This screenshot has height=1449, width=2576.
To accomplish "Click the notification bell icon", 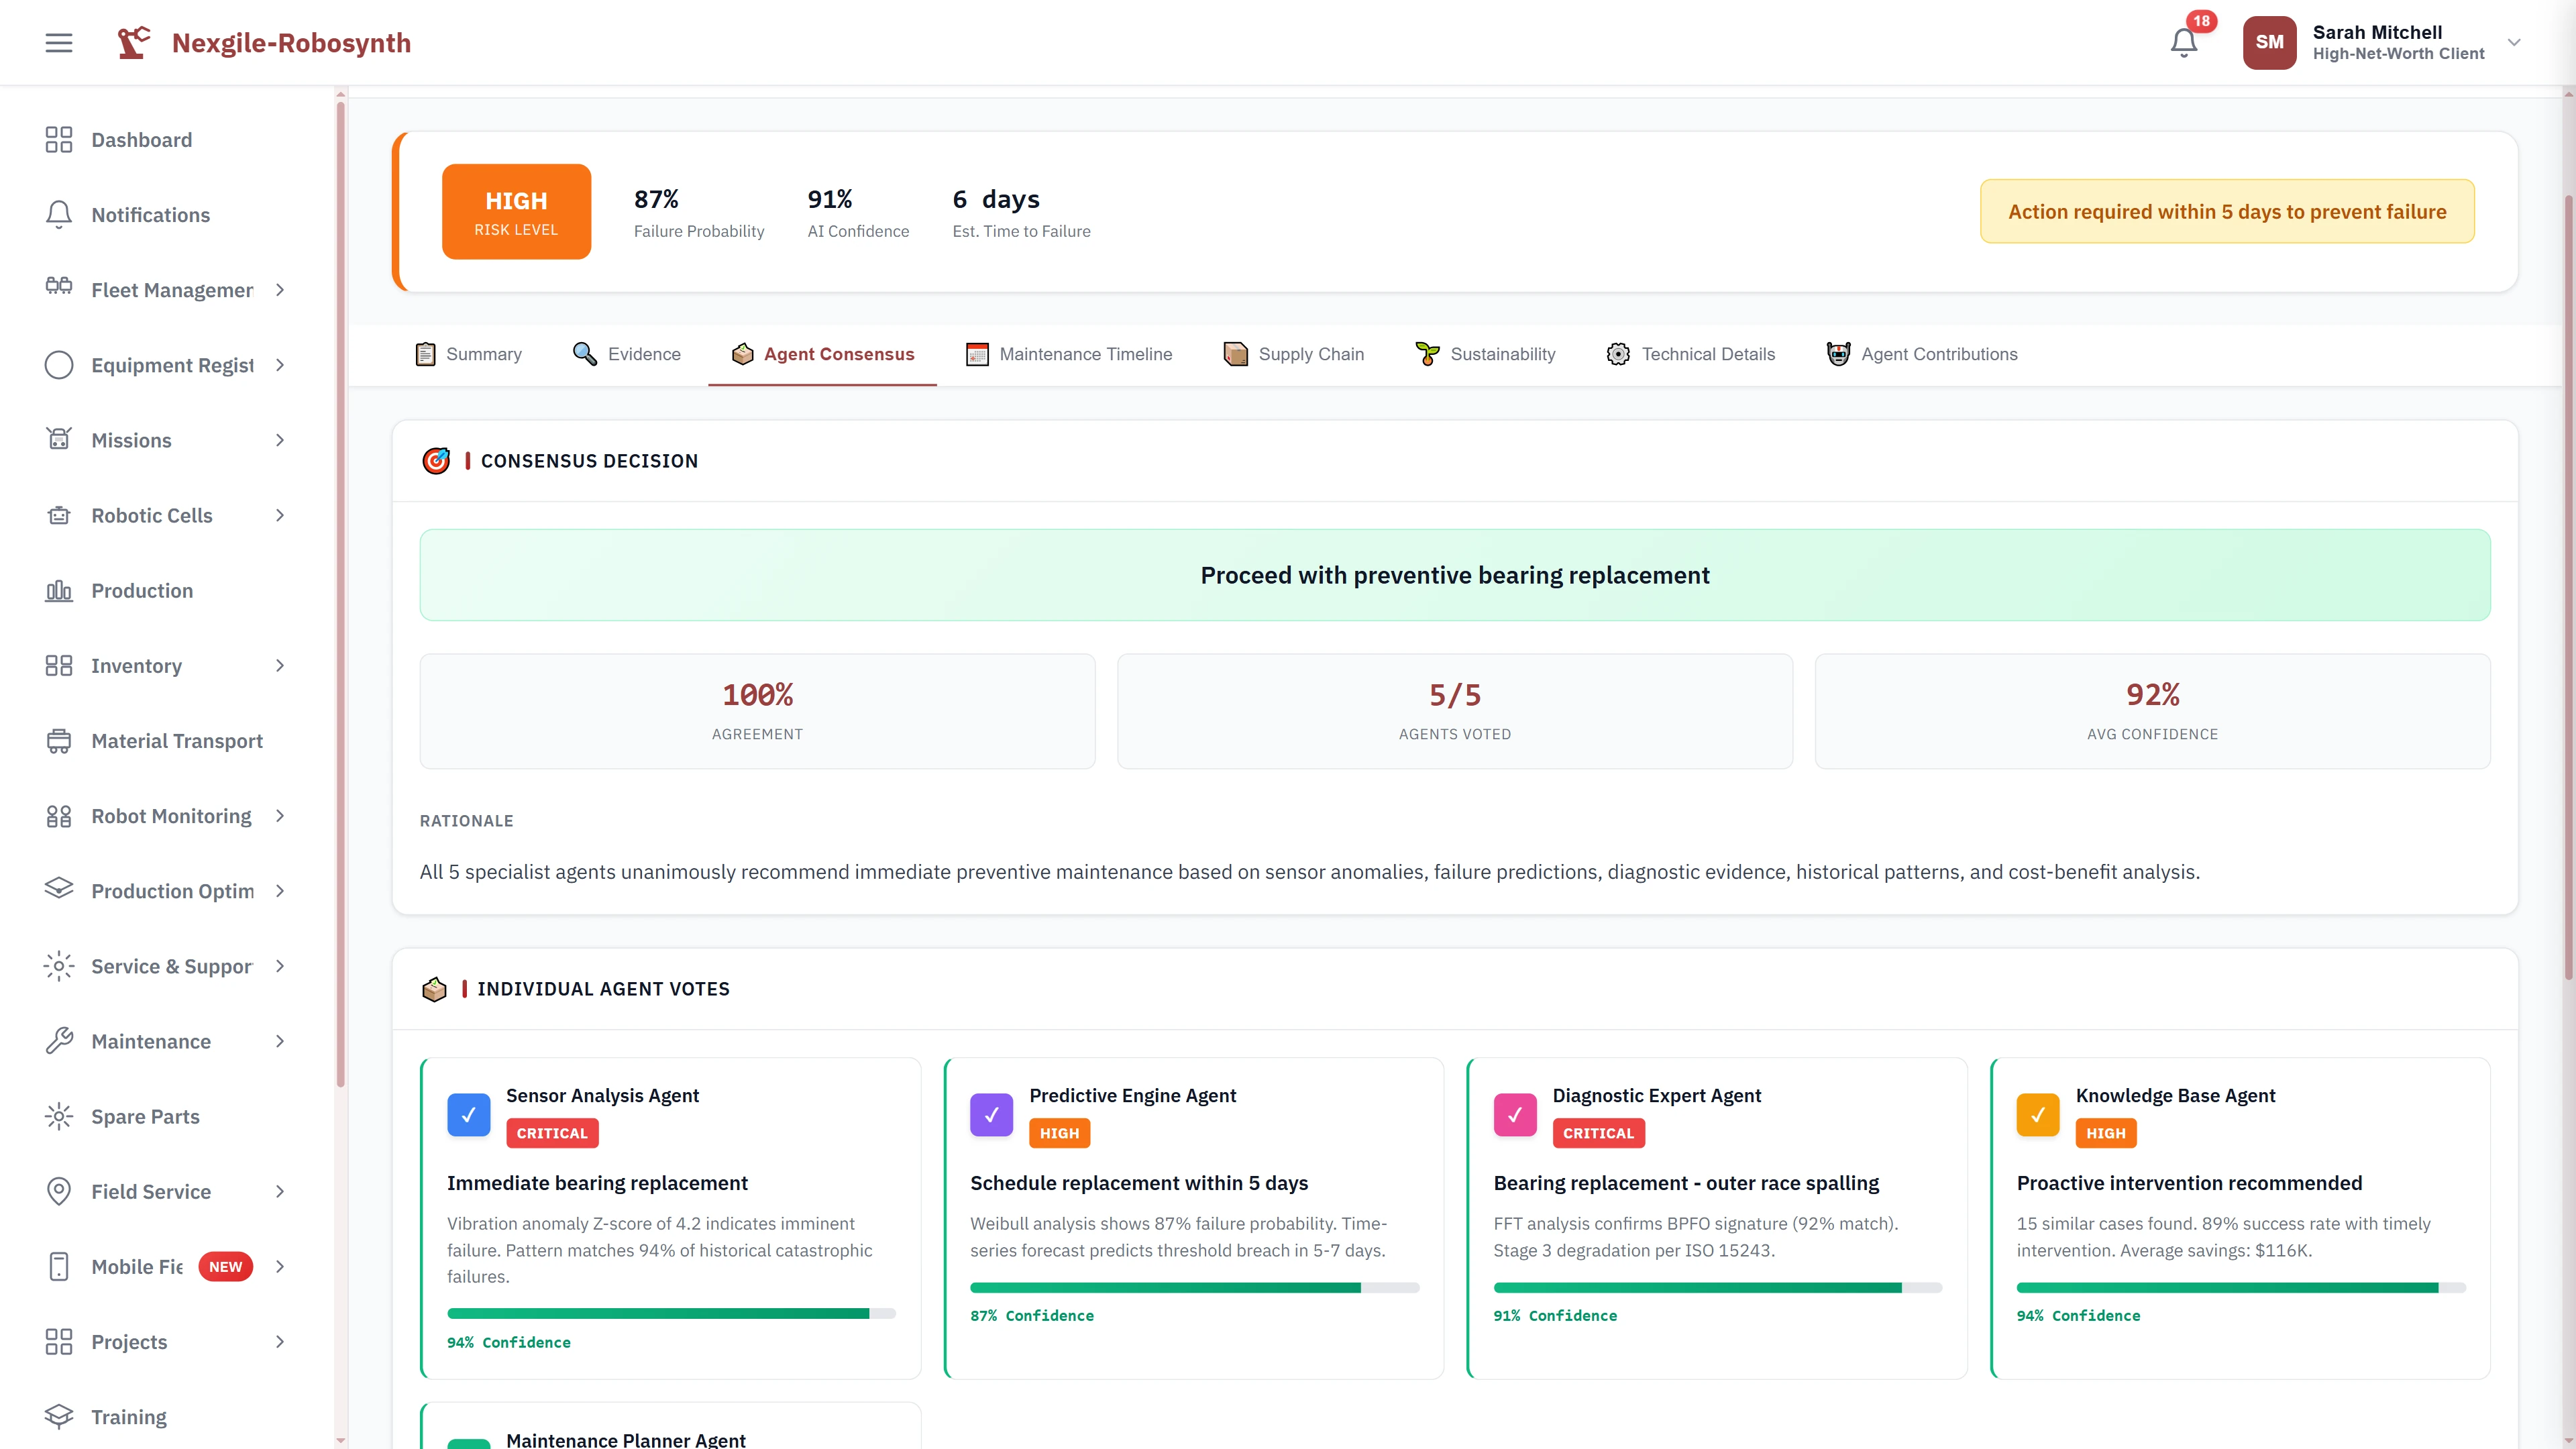I will pos(2183,43).
